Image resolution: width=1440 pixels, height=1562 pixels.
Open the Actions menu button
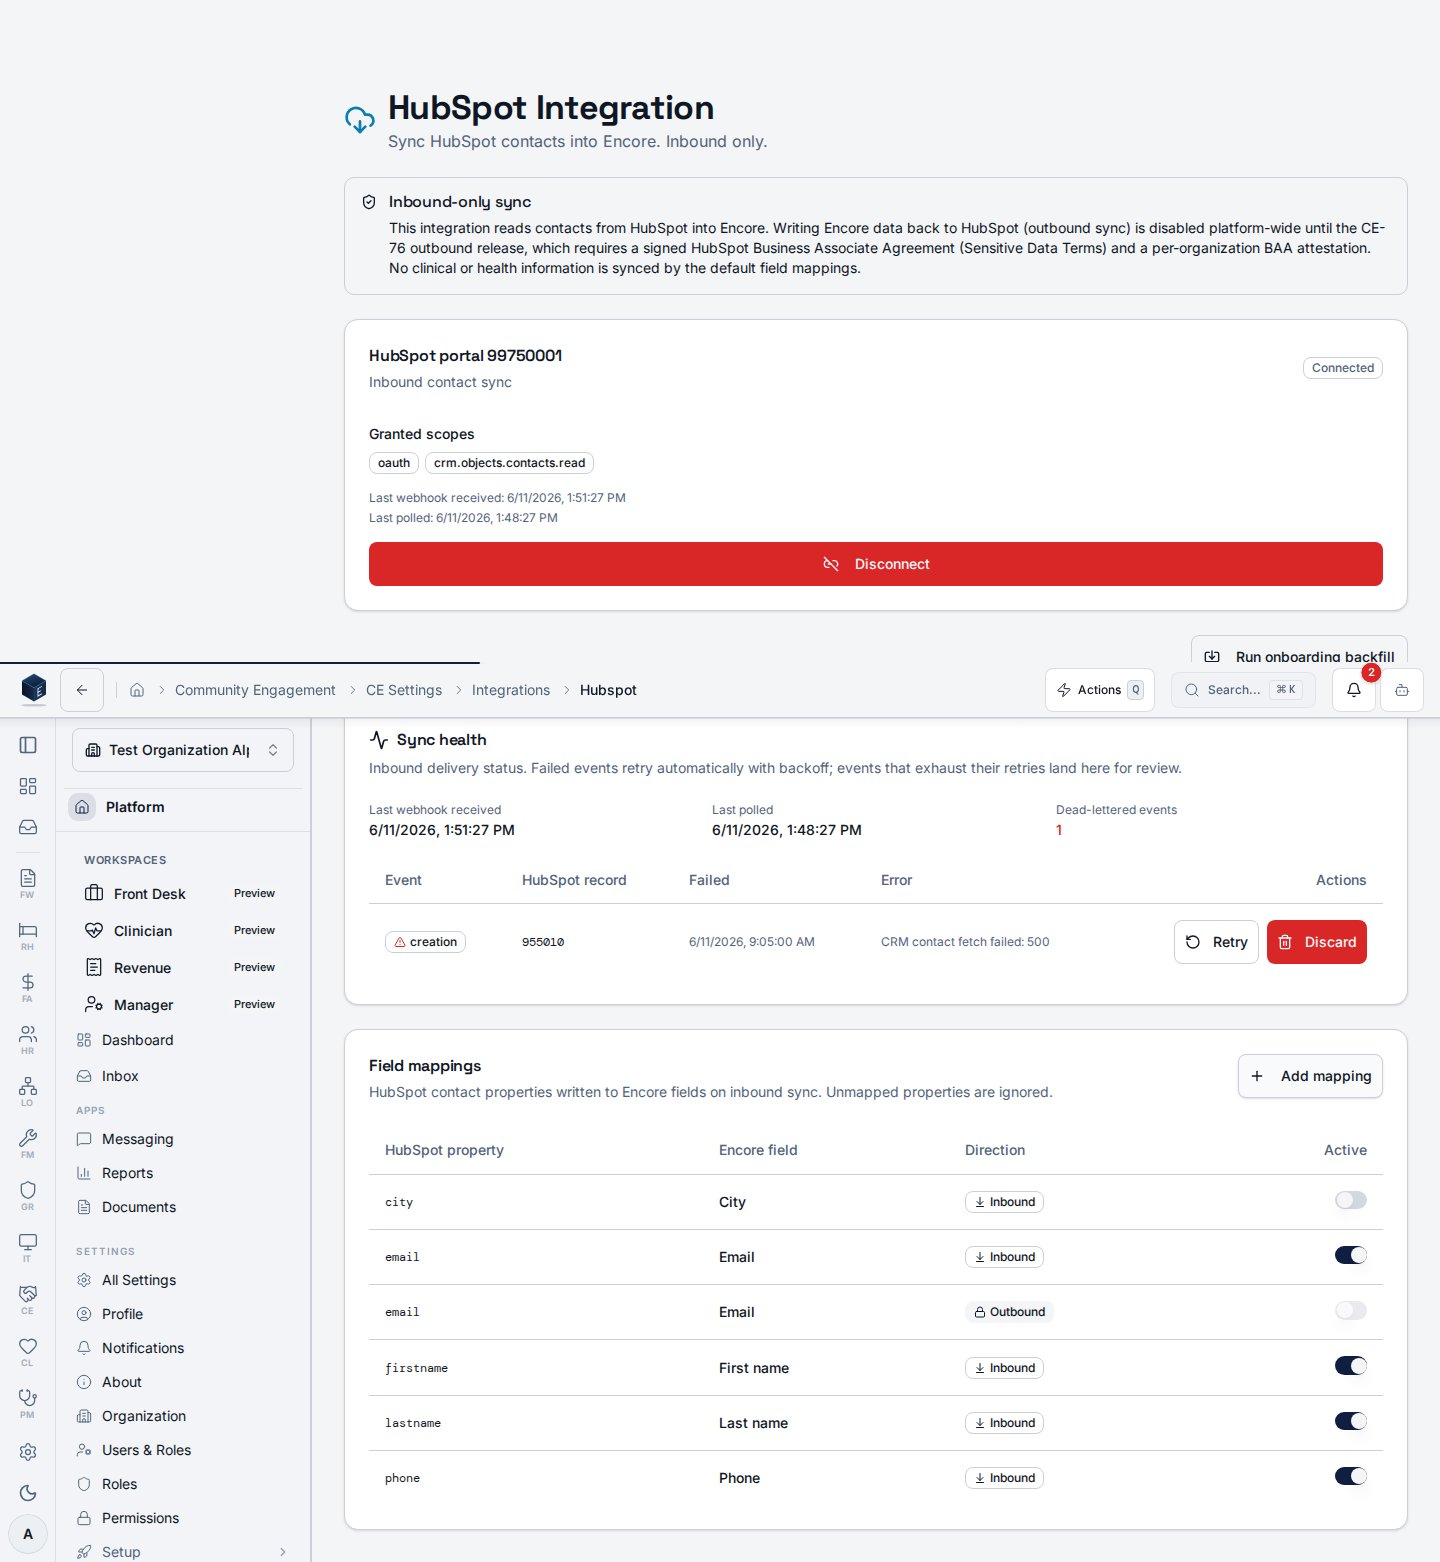point(1100,690)
